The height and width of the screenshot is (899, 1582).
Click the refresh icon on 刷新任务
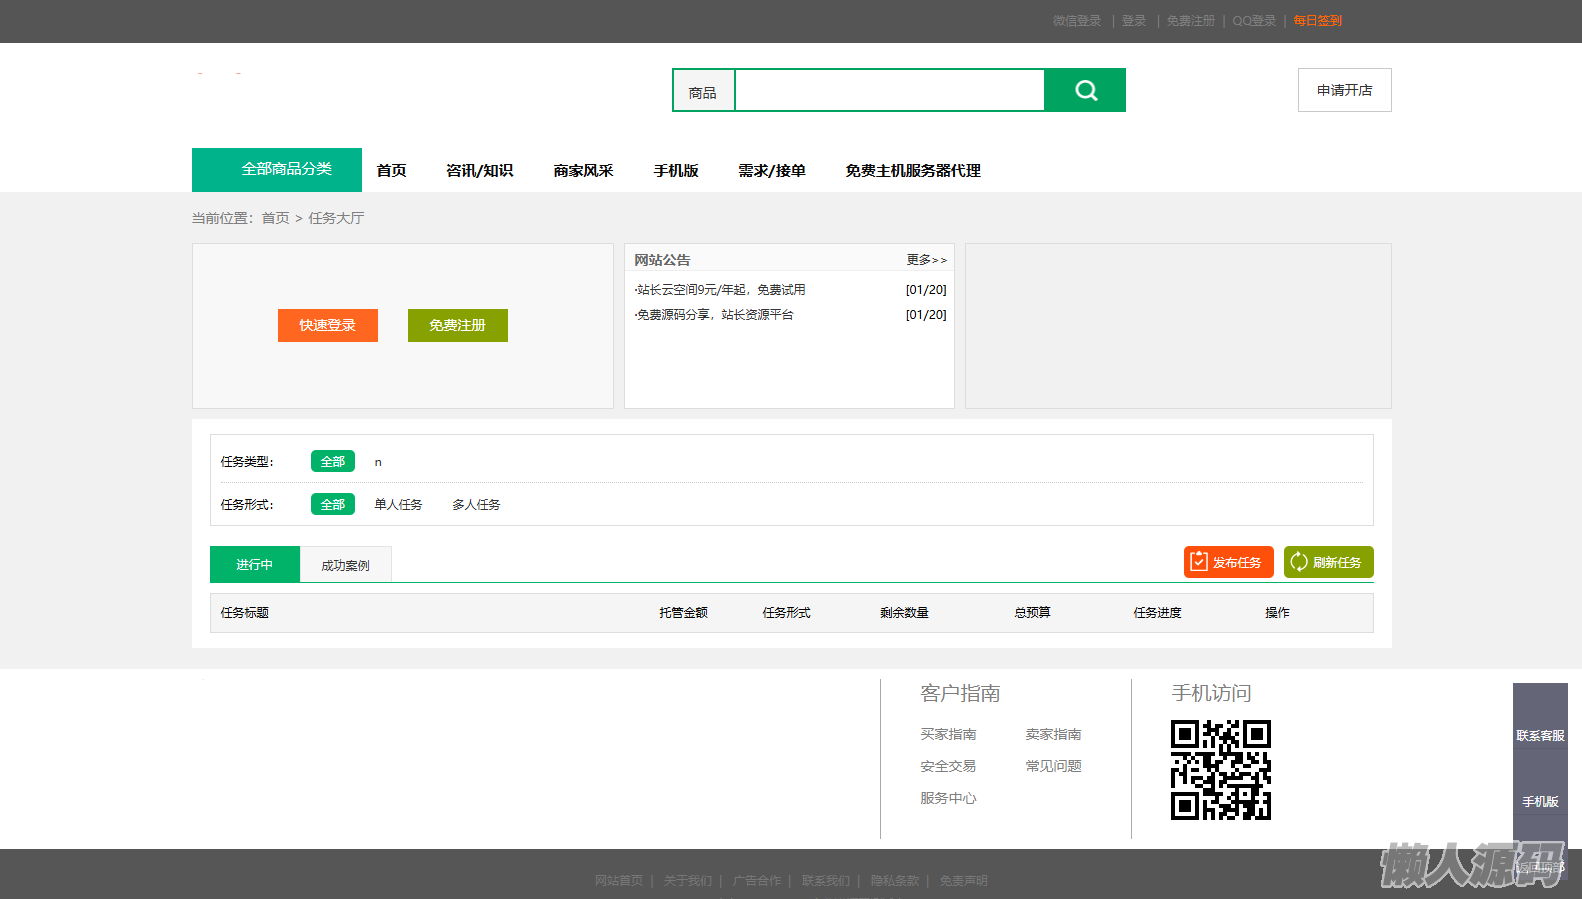tap(1299, 562)
